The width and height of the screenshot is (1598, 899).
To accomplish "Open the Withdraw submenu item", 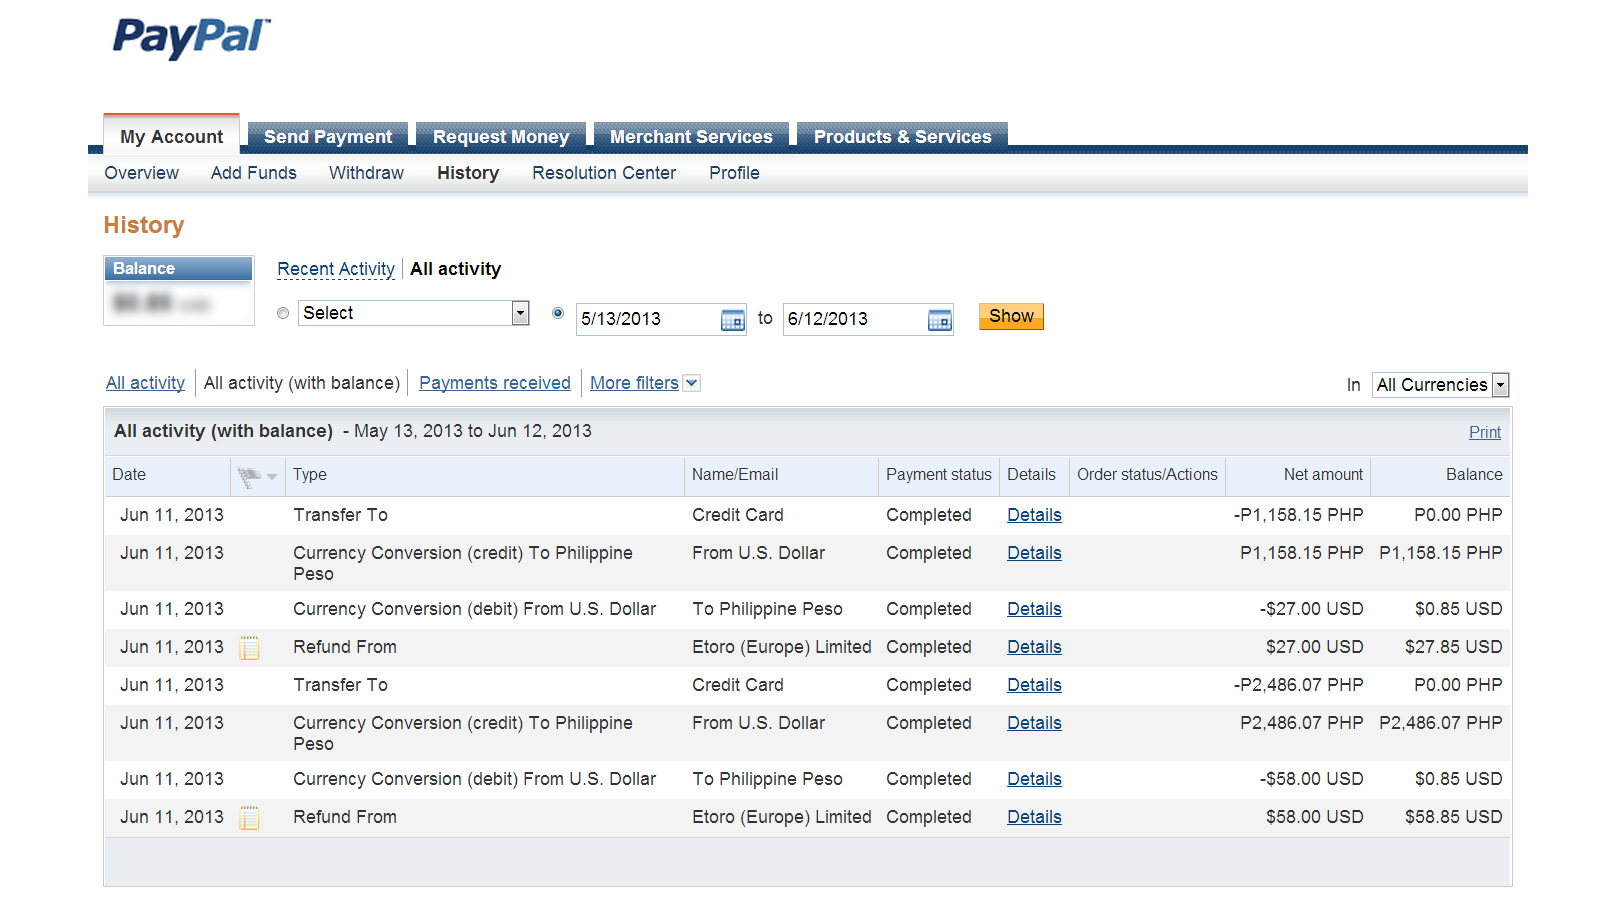I will pos(366,173).
